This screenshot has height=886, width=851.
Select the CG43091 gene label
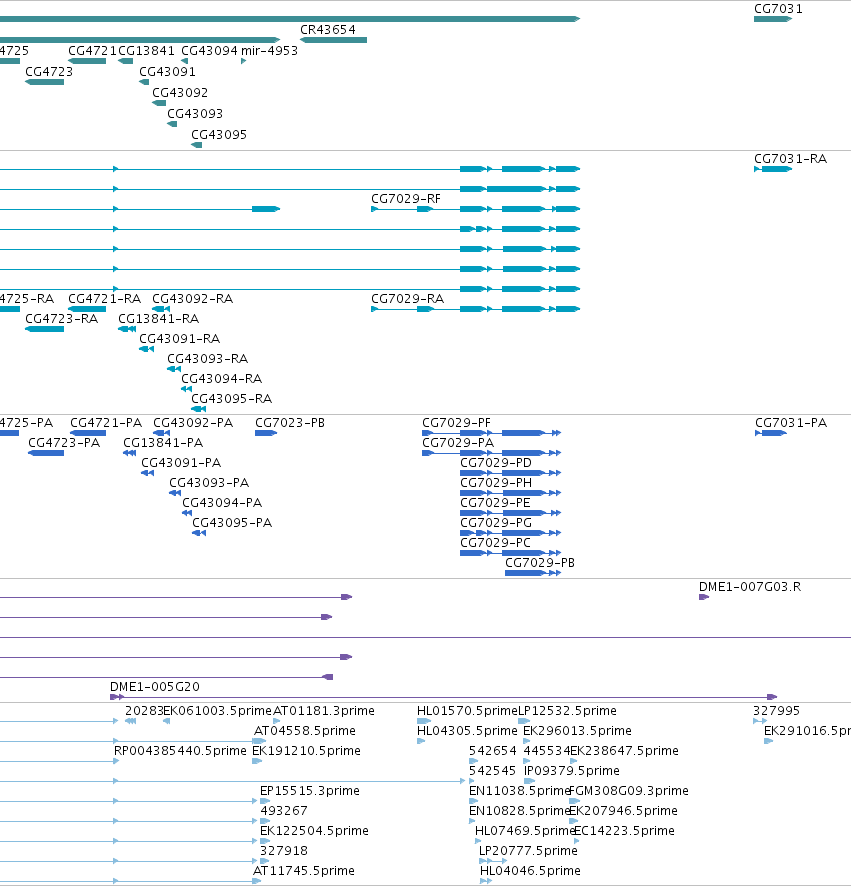(x=167, y=72)
